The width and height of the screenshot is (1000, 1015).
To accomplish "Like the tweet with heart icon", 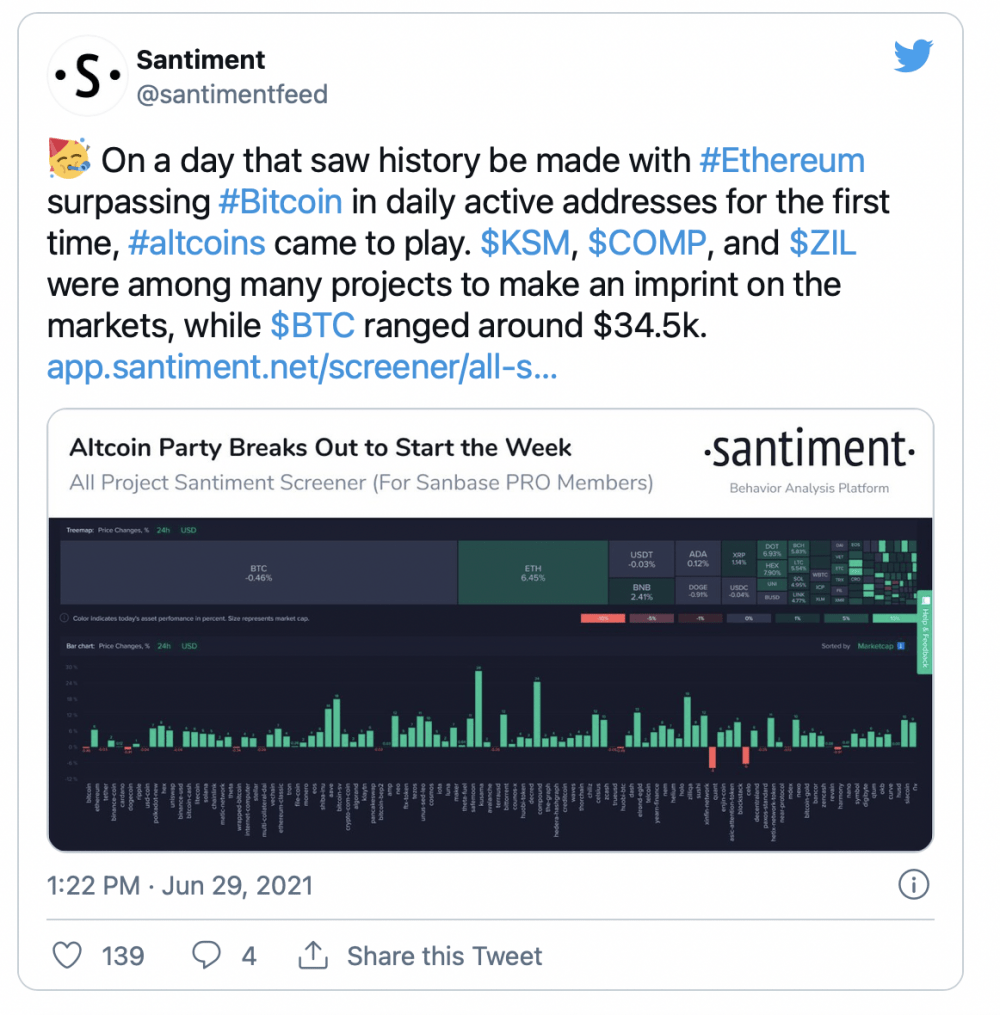I will (x=67, y=955).
